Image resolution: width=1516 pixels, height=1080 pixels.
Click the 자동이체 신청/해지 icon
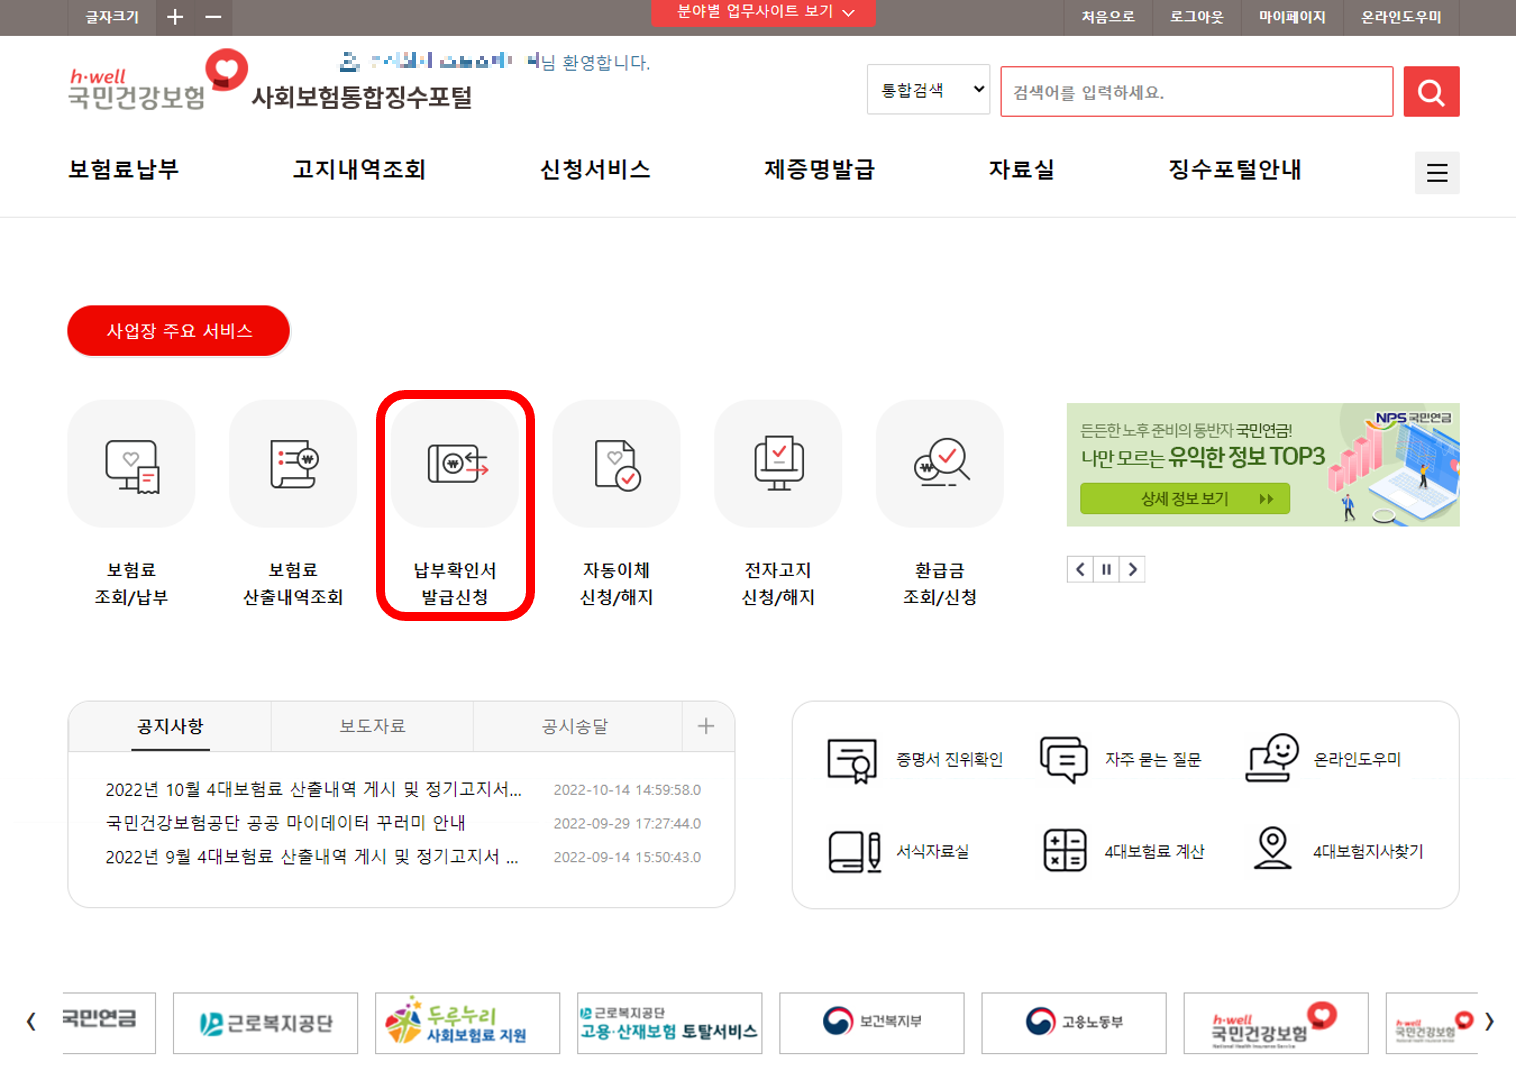coord(616,463)
